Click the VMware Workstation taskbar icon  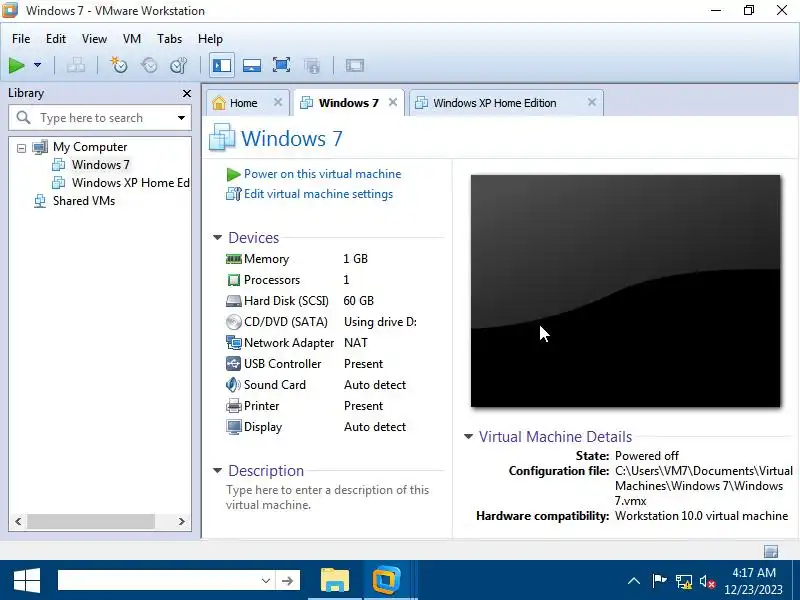point(386,581)
